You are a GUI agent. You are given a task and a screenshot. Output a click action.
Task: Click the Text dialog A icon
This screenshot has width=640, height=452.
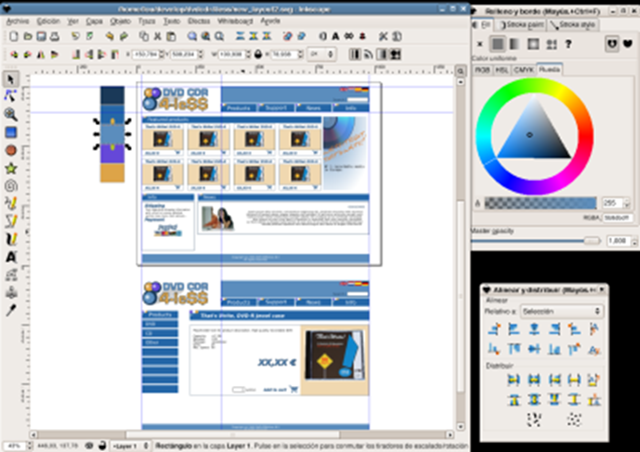pyautogui.click(x=336, y=36)
